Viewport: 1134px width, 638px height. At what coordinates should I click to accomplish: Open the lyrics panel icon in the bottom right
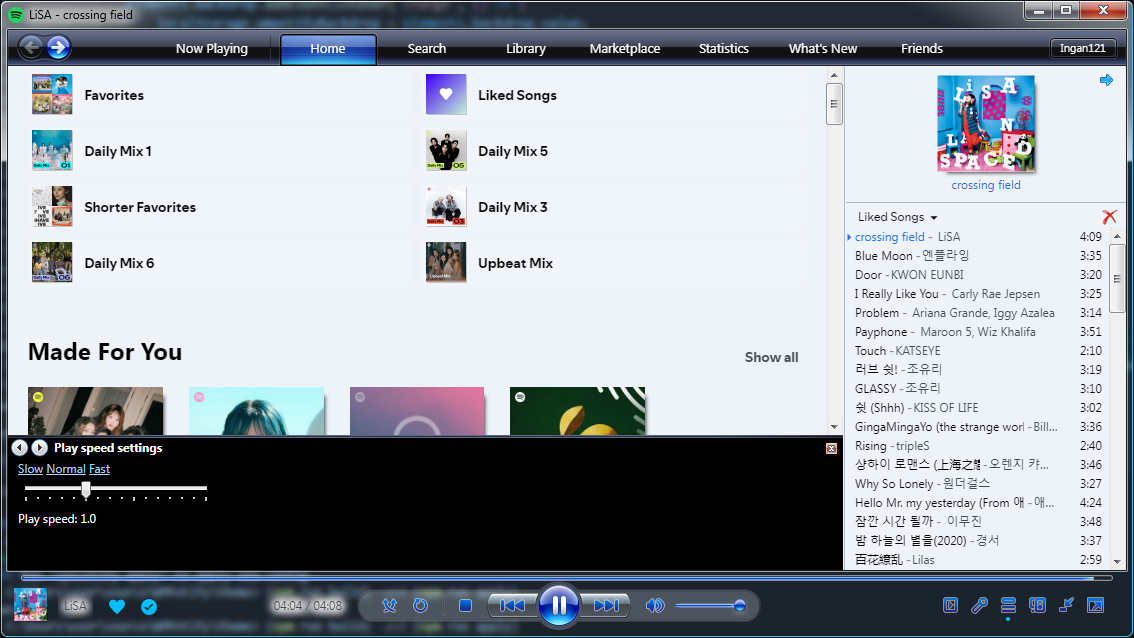click(950, 605)
